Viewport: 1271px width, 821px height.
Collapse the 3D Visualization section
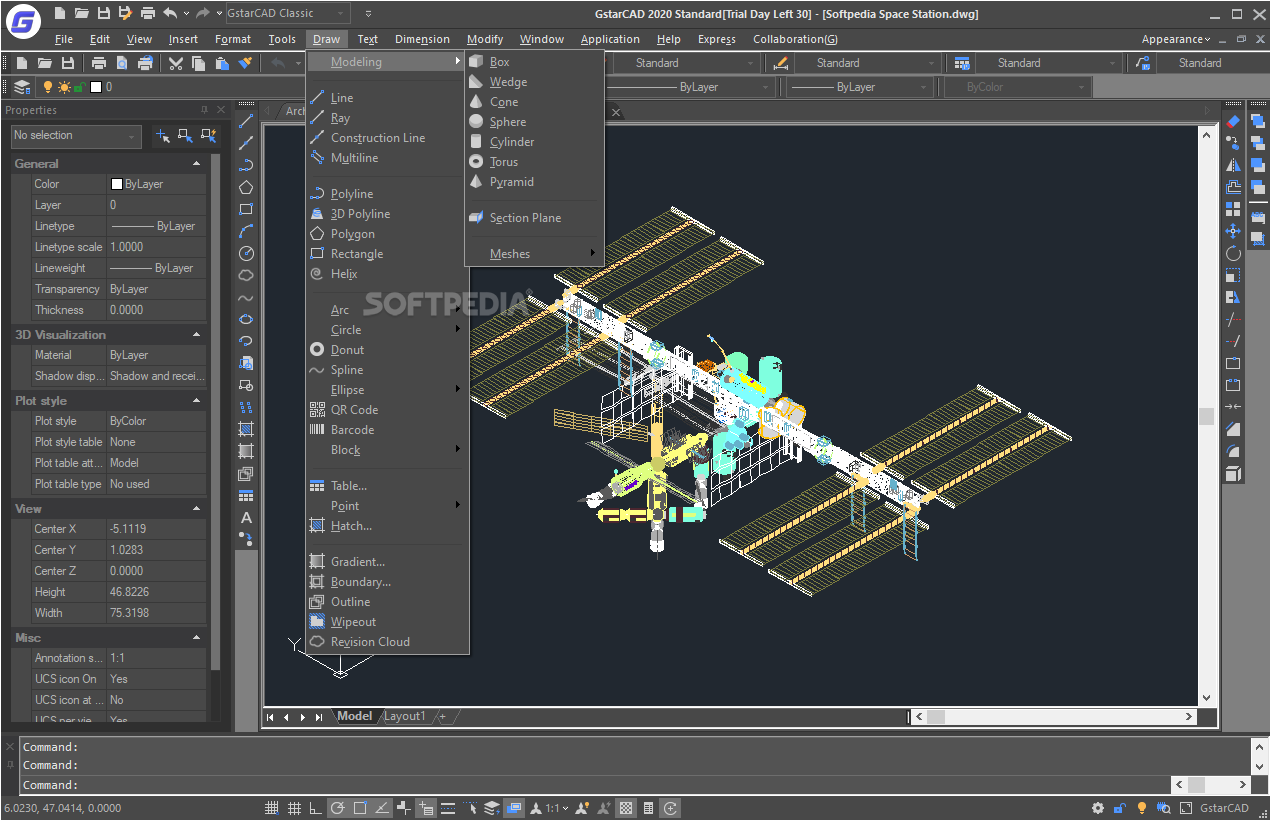(x=197, y=334)
